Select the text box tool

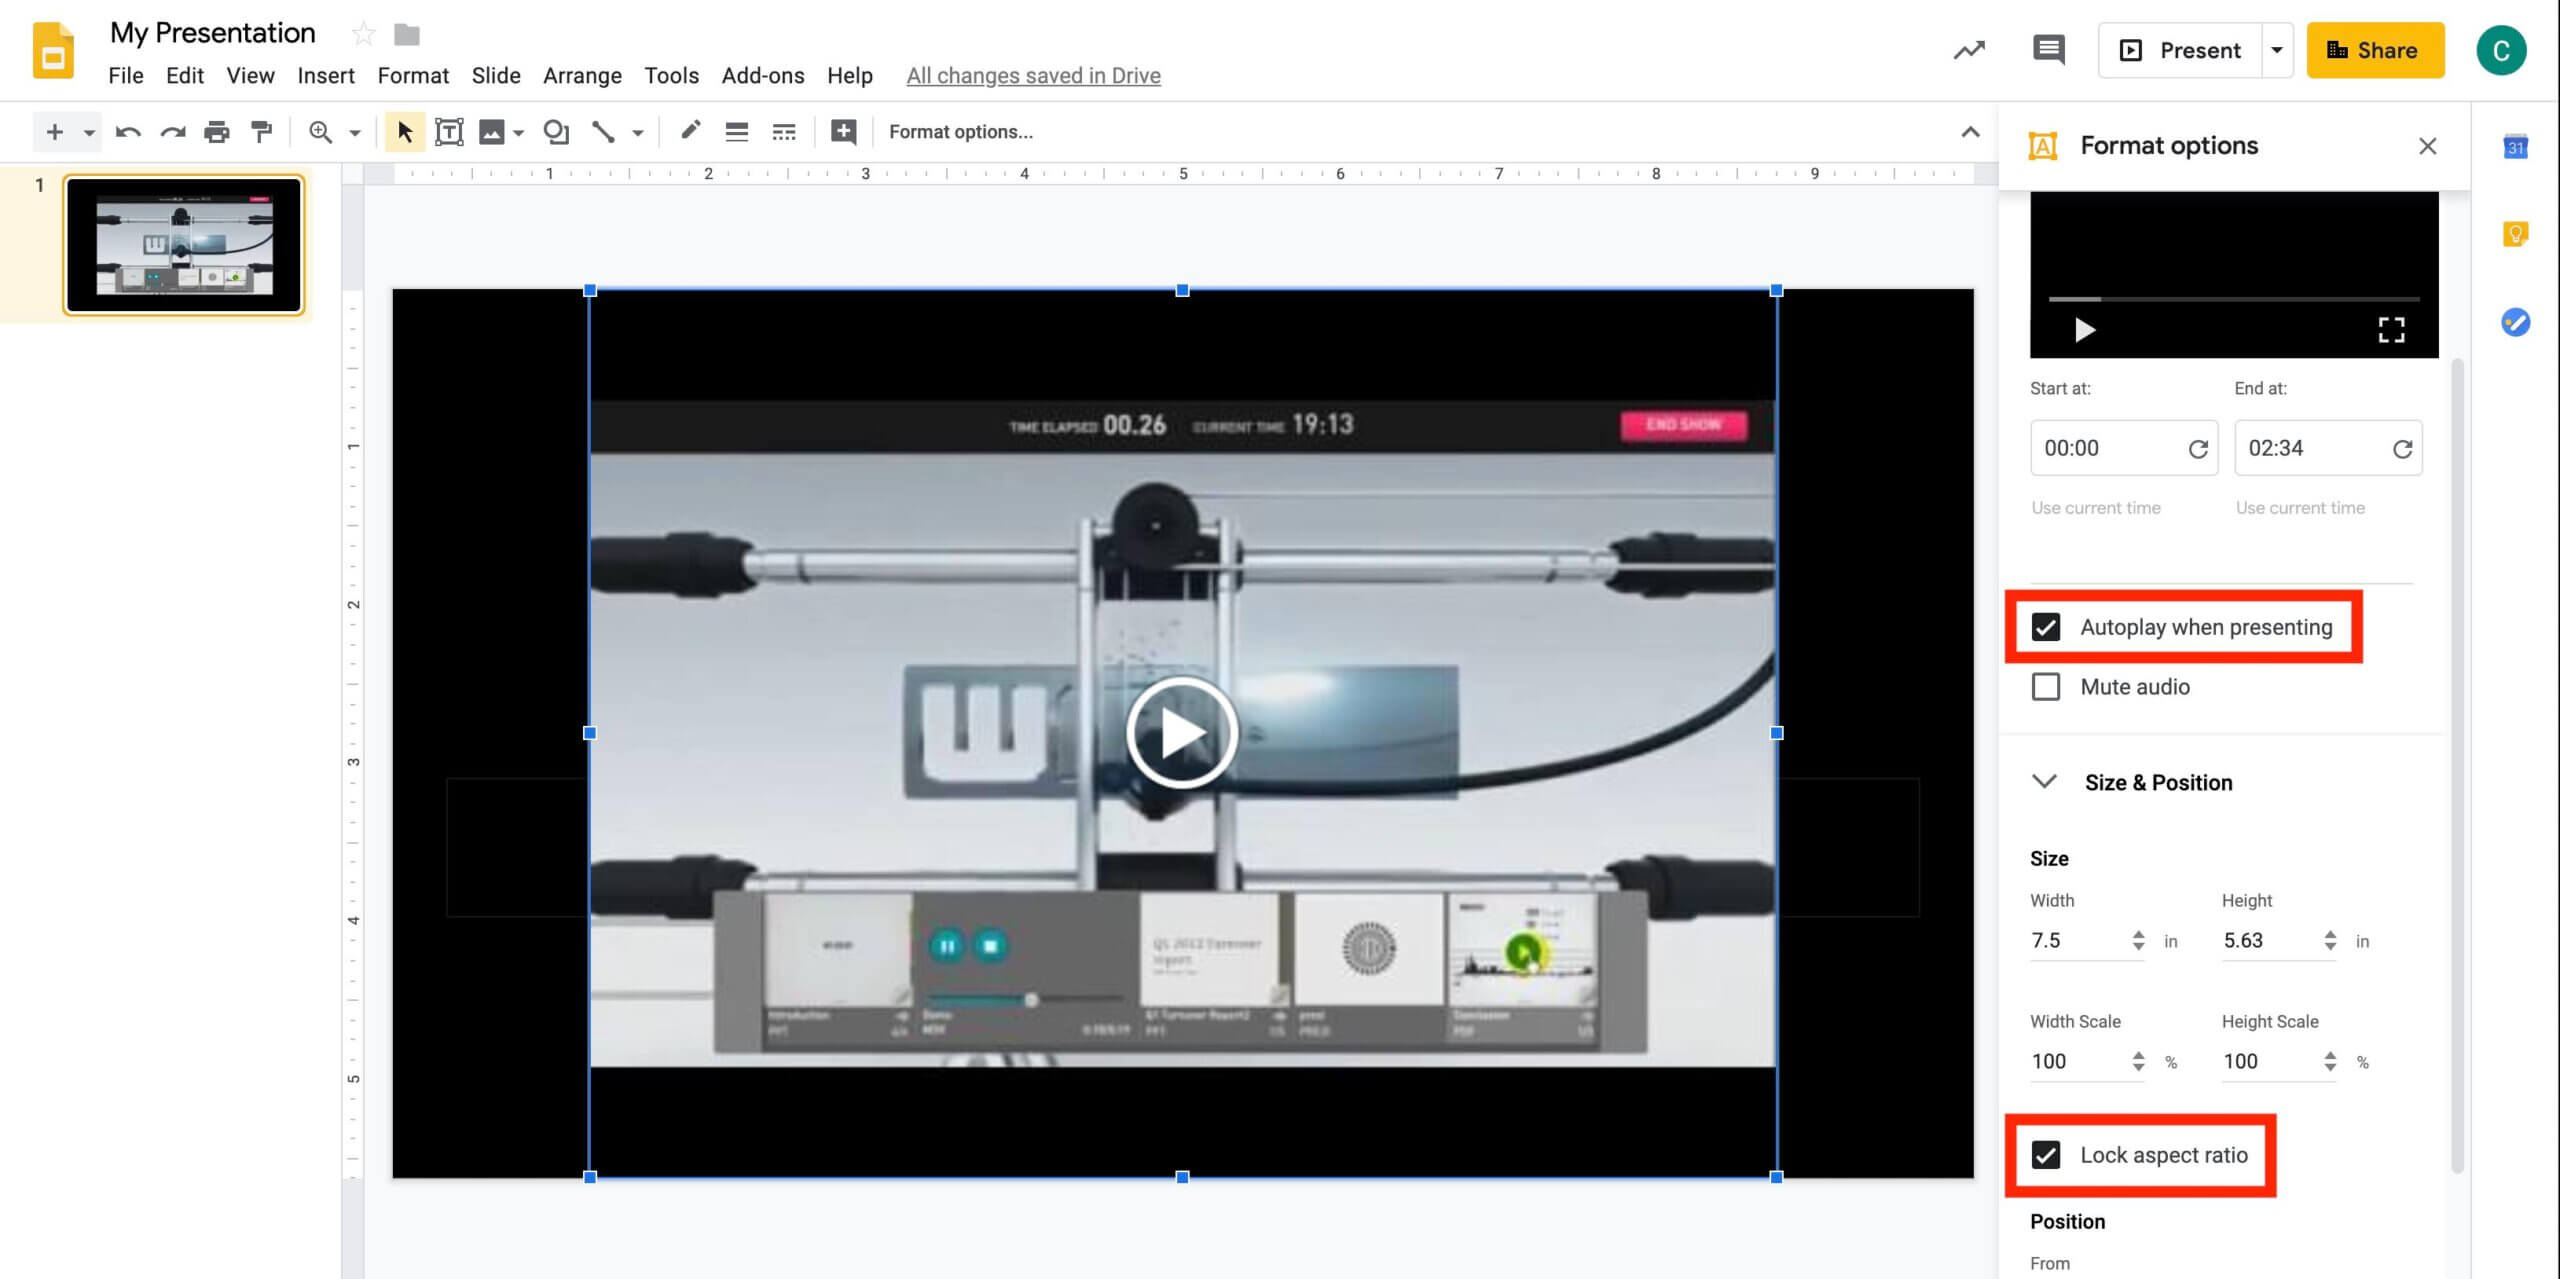point(449,131)
